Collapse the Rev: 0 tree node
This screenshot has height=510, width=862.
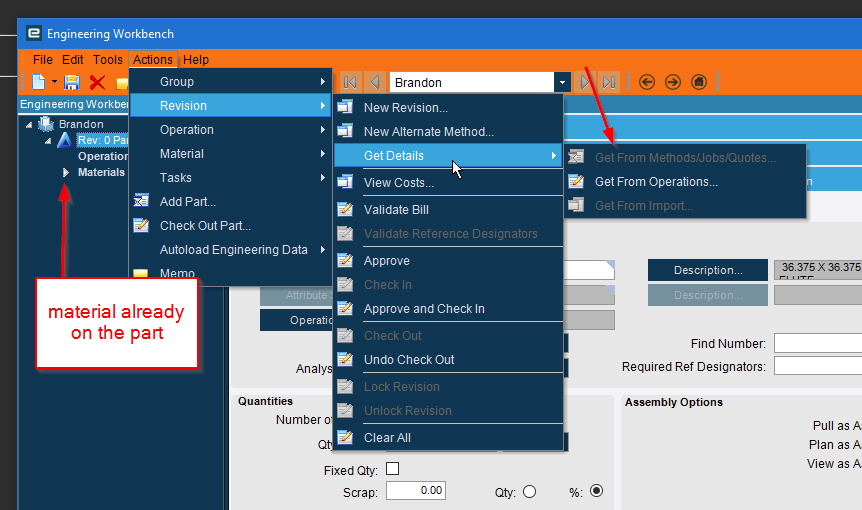48,141
